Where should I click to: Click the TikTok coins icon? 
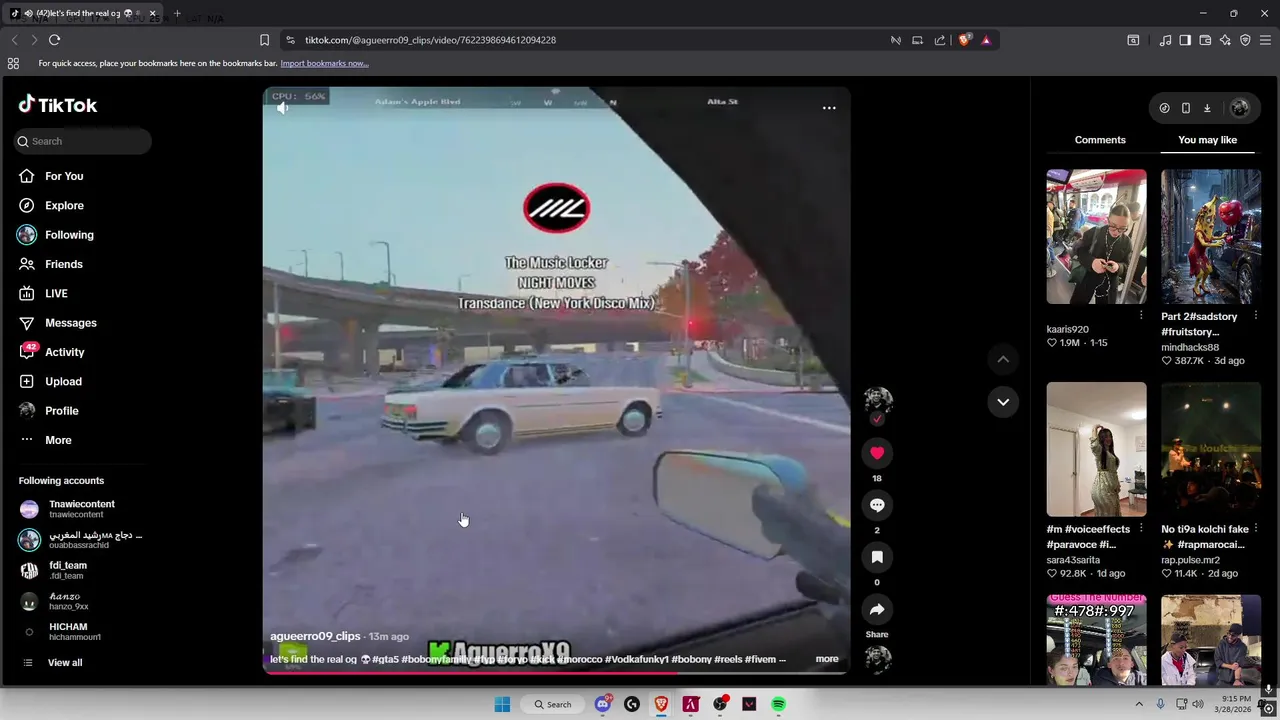[1164, 108]
